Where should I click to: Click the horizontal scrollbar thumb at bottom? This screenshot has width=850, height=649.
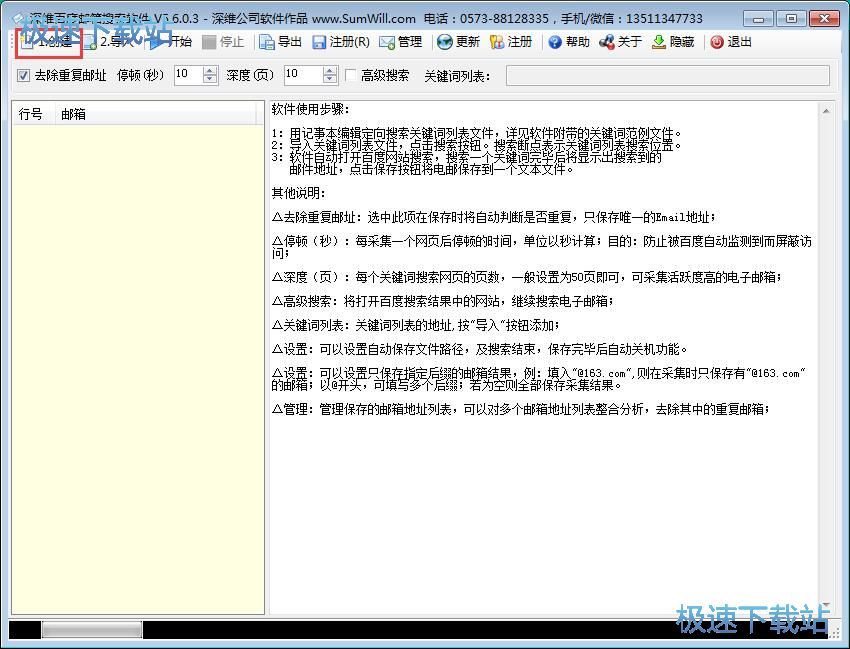pyautogui.click(x=91, y=630)
